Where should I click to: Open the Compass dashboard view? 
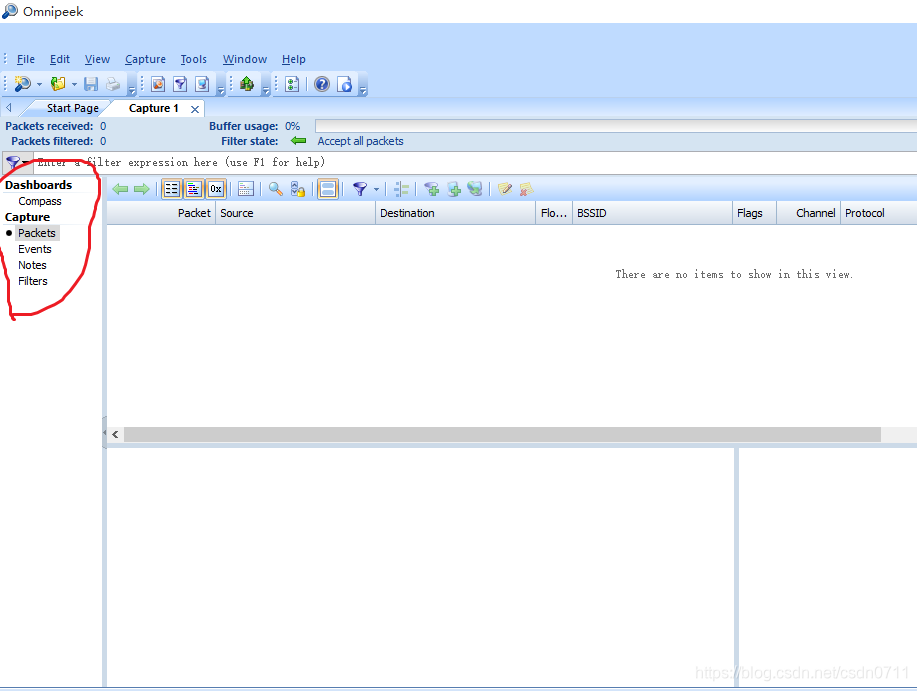pos(40,201)
